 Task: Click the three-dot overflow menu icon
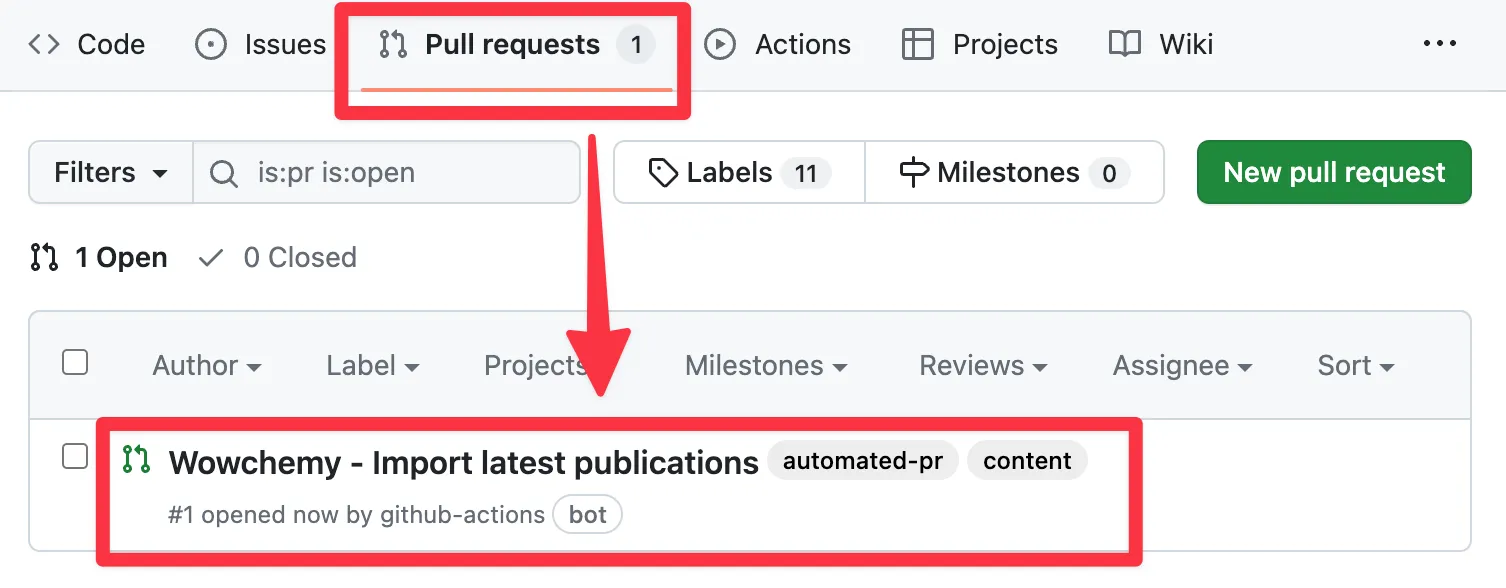(1439, 44)
